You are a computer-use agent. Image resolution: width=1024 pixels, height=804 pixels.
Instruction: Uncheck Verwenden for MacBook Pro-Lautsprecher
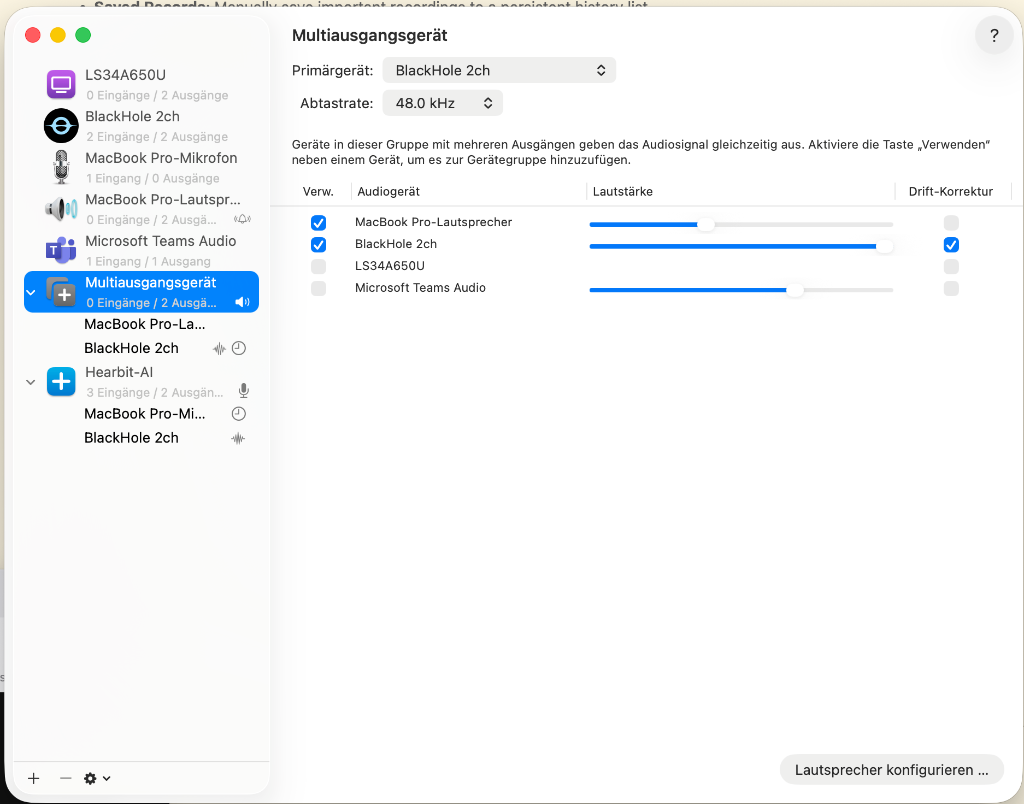click(318, 223)
